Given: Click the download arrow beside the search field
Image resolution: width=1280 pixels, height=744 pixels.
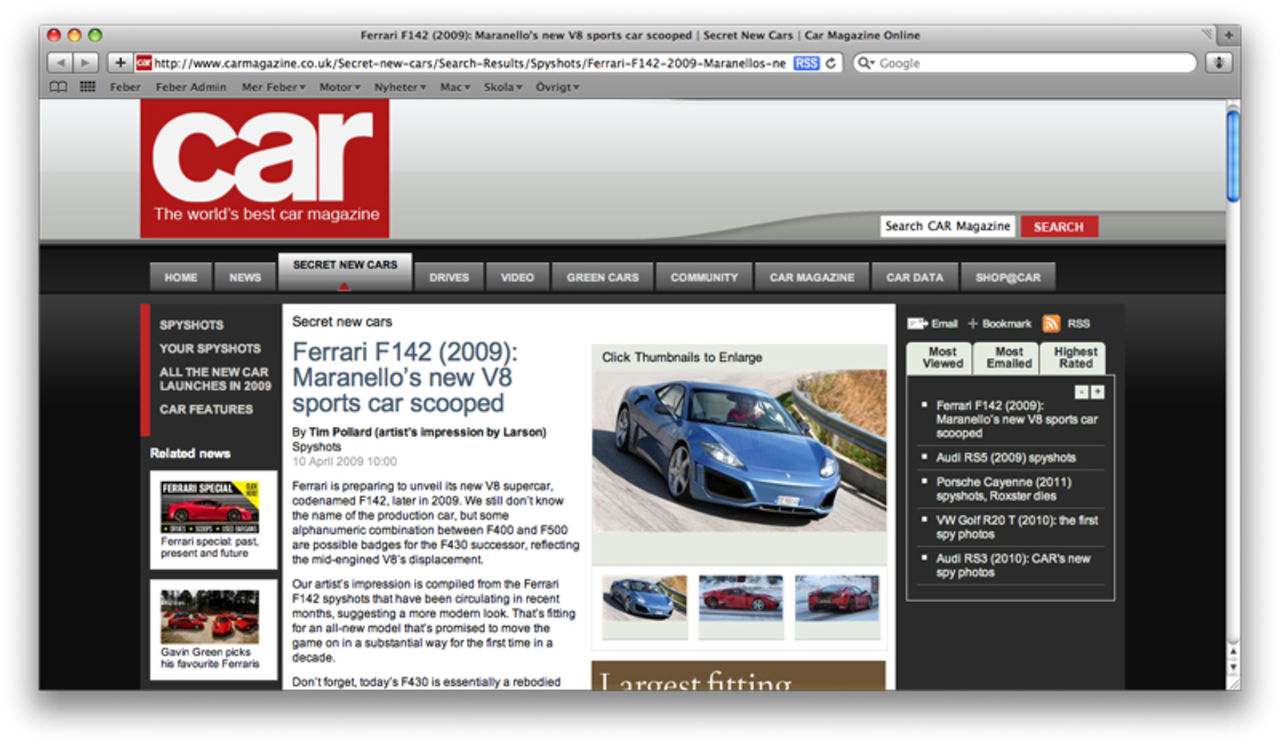Looking at the screenshot, I should [x=1218, y=62].
